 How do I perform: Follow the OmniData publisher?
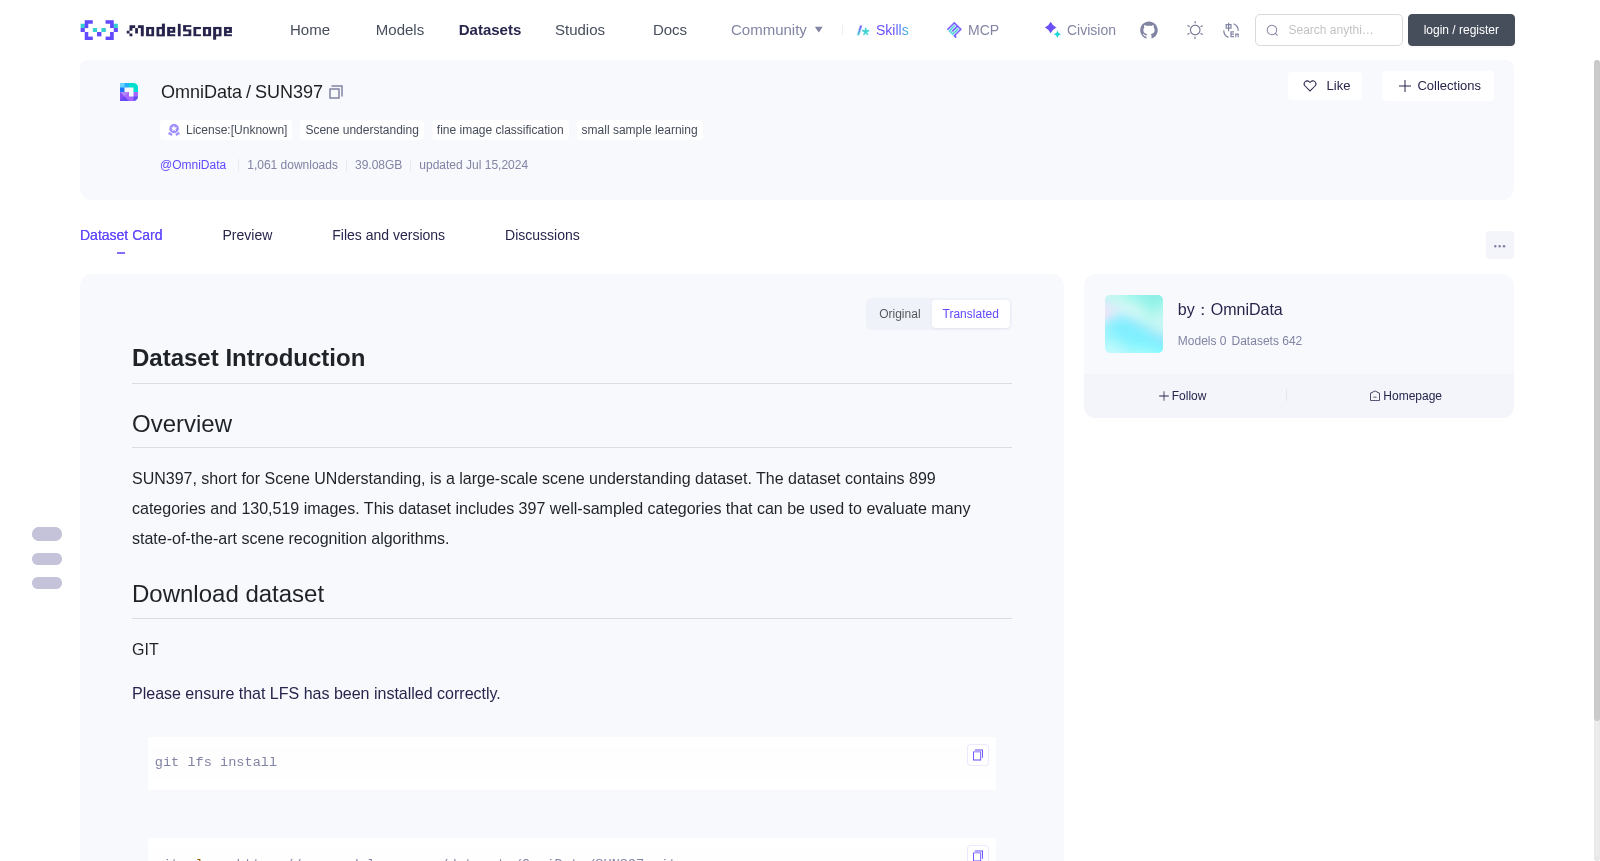pos(1183,396)
